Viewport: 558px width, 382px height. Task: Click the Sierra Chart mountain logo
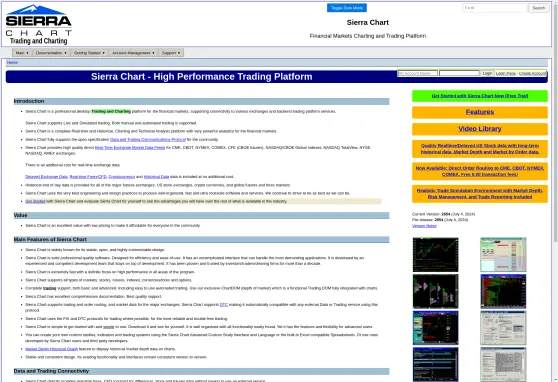click(x=38, y=25)
